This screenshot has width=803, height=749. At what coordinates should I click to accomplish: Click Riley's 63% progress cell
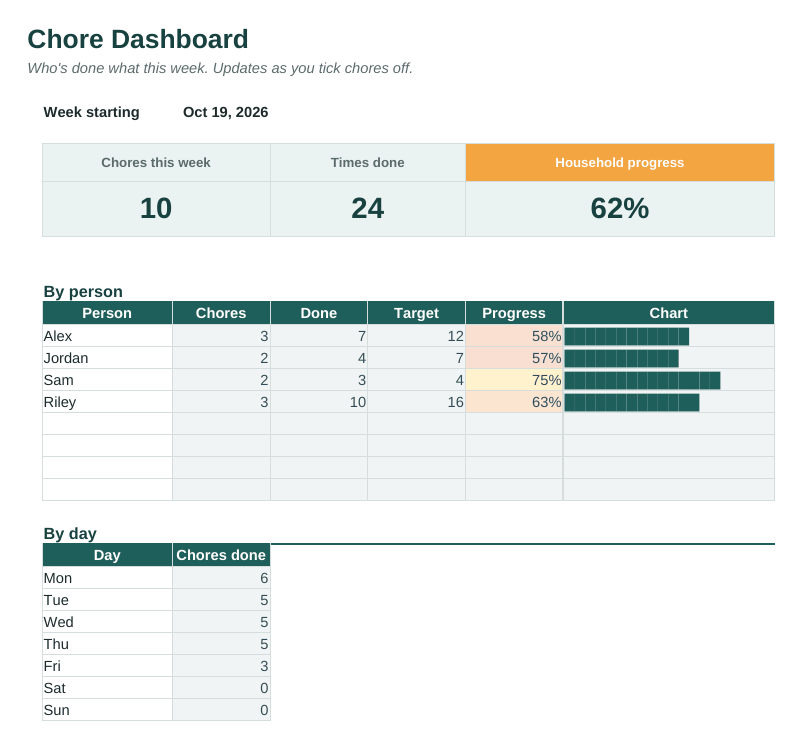[514, 402]
